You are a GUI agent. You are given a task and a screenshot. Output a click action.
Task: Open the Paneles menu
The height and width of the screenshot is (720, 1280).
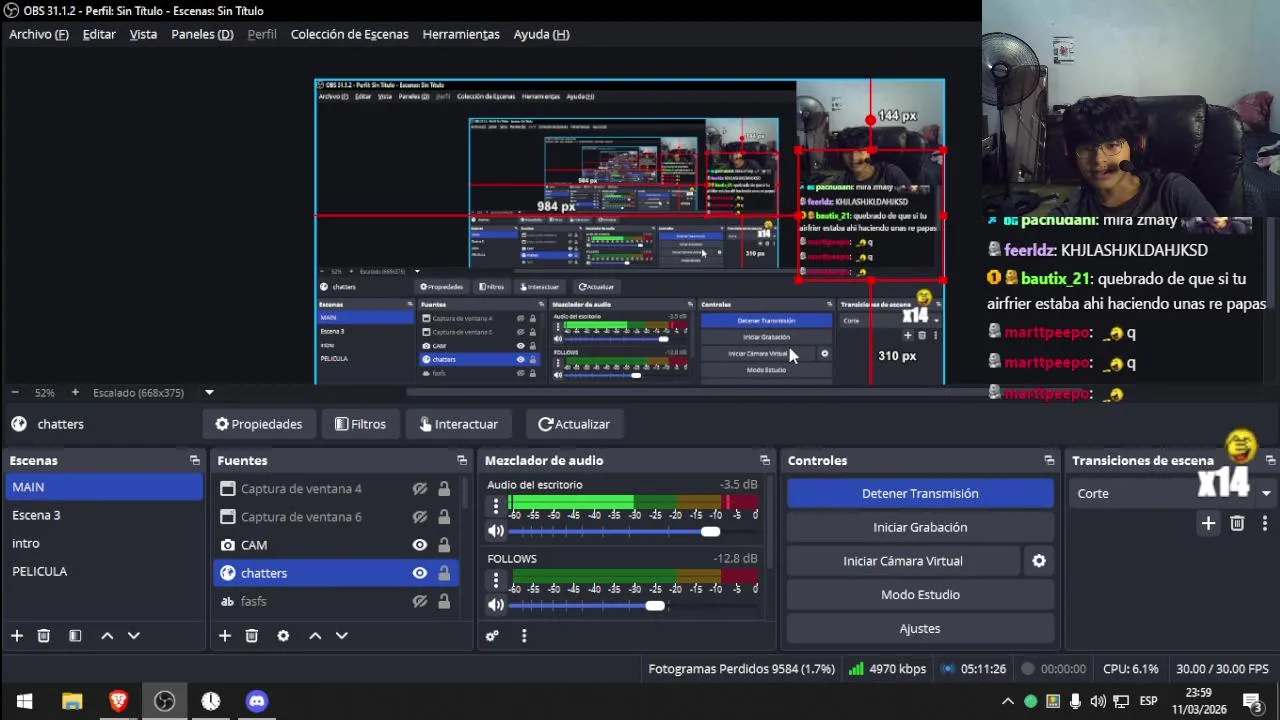[x=202, y=34]
